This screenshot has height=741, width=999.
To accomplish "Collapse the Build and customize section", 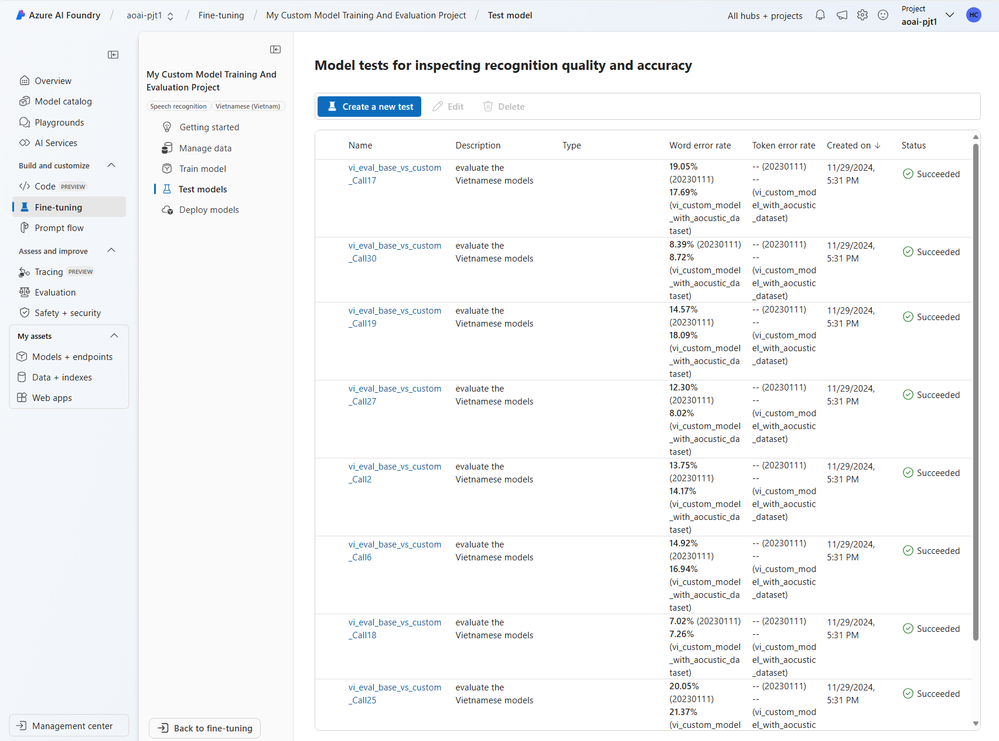I will [x=111, y=165].
